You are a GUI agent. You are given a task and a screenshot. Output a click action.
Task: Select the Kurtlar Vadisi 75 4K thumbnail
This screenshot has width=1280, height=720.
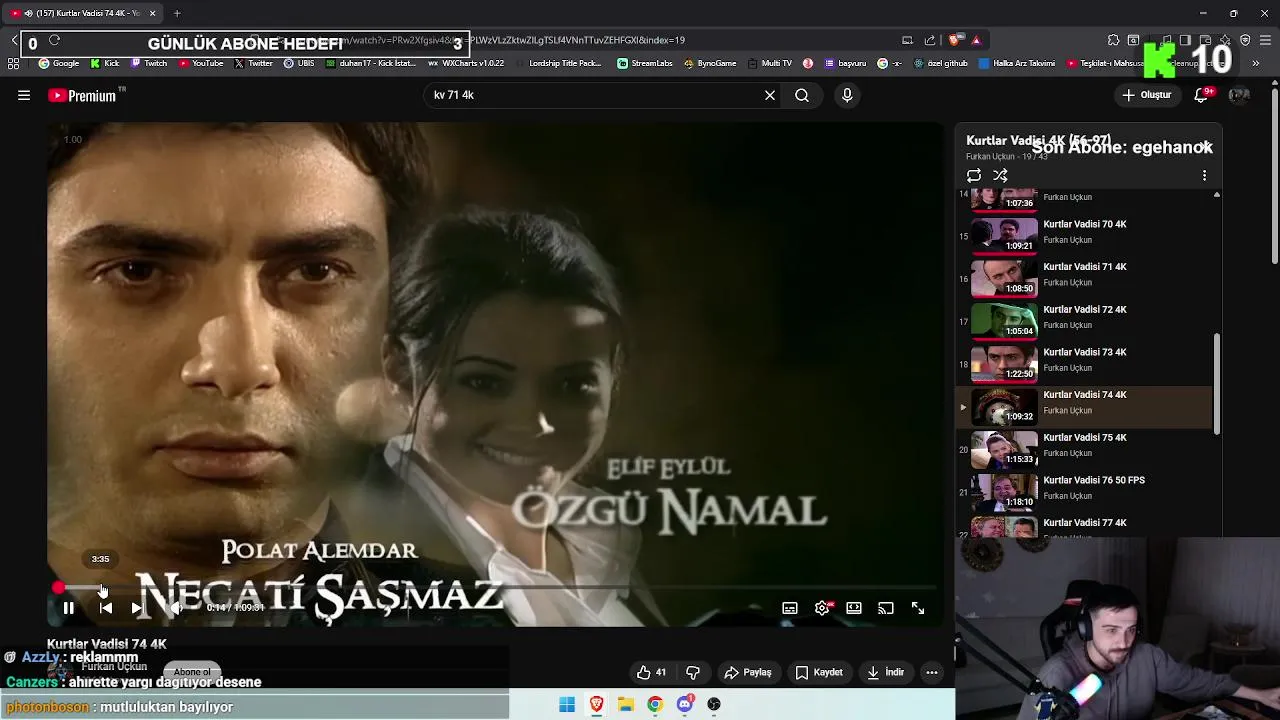[1004, 450]
